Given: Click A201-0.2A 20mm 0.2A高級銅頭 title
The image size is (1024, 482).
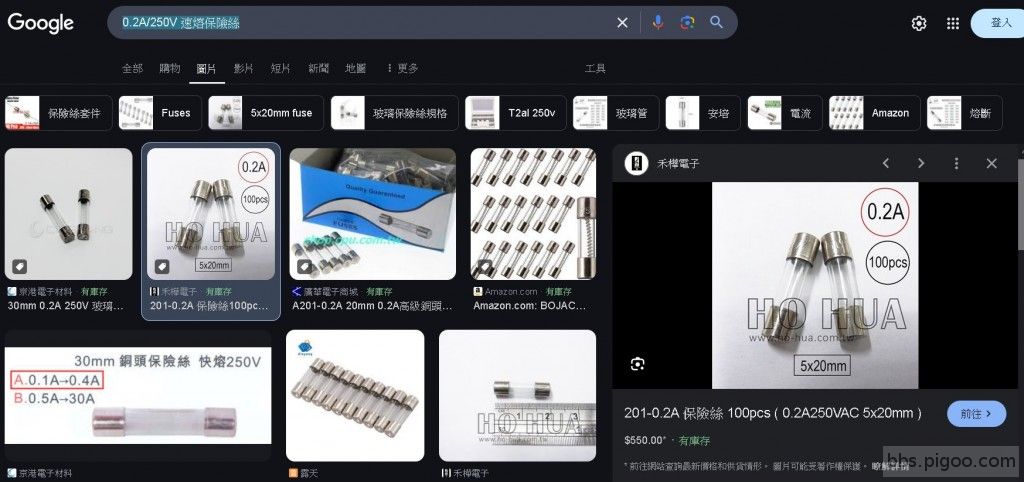Looking at the screenshot, I should point(372,305).
